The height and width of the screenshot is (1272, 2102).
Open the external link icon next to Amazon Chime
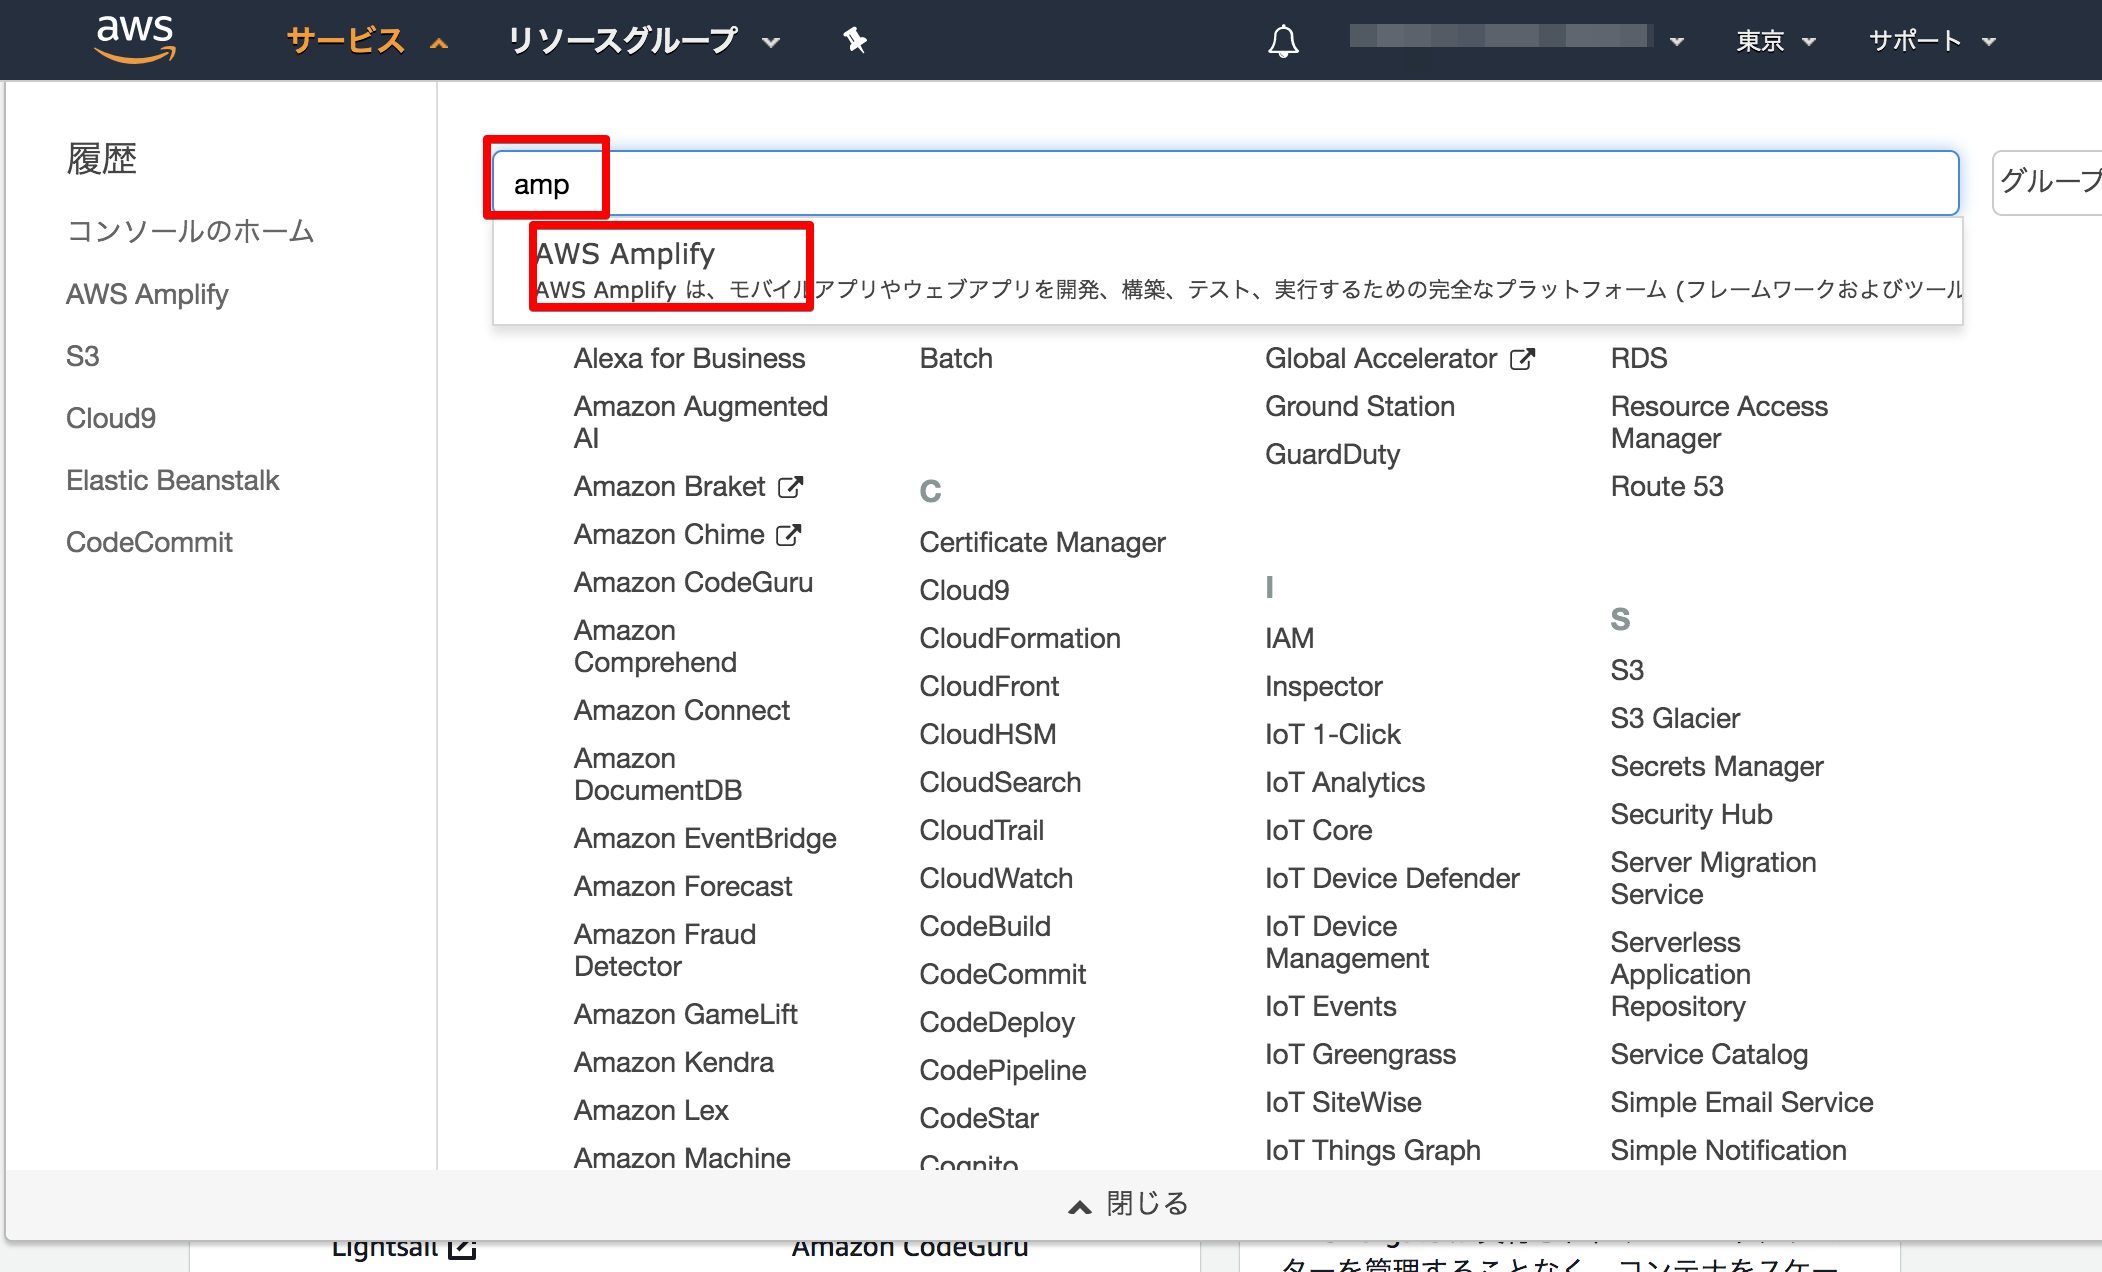[x=789, y=534]
